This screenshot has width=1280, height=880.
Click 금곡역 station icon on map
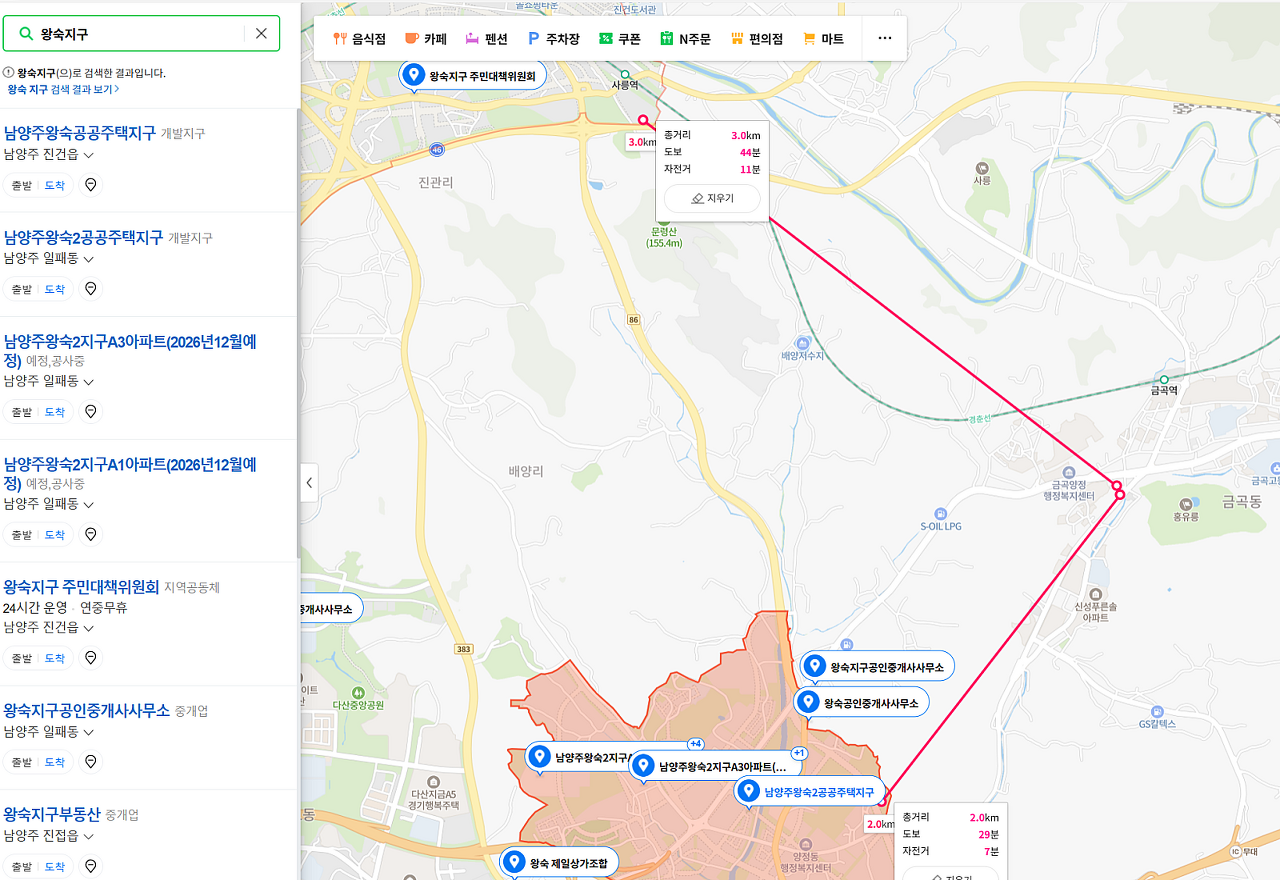pos(1163,379)
